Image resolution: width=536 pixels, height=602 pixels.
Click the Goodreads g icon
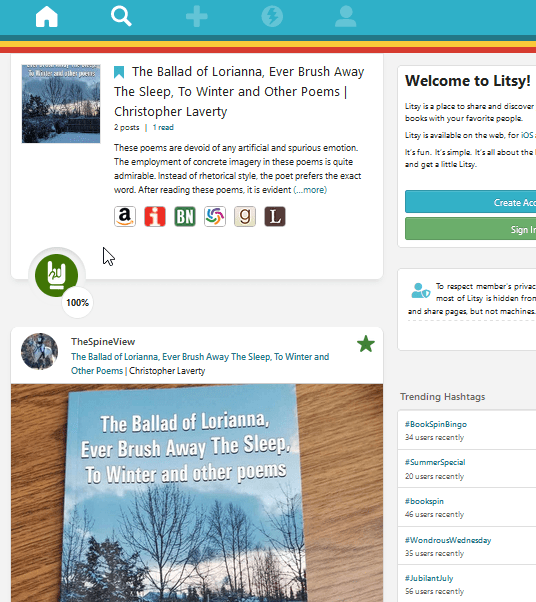[245, 217]
